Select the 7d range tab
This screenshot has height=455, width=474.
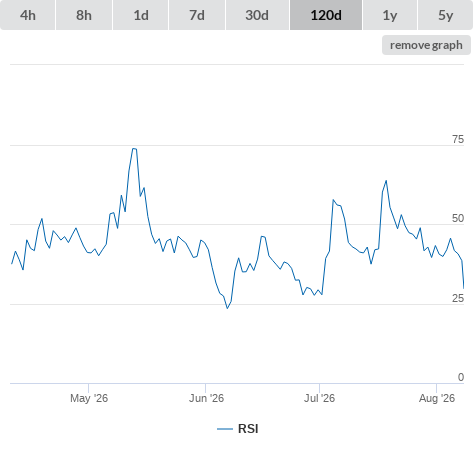click(197, 15)
